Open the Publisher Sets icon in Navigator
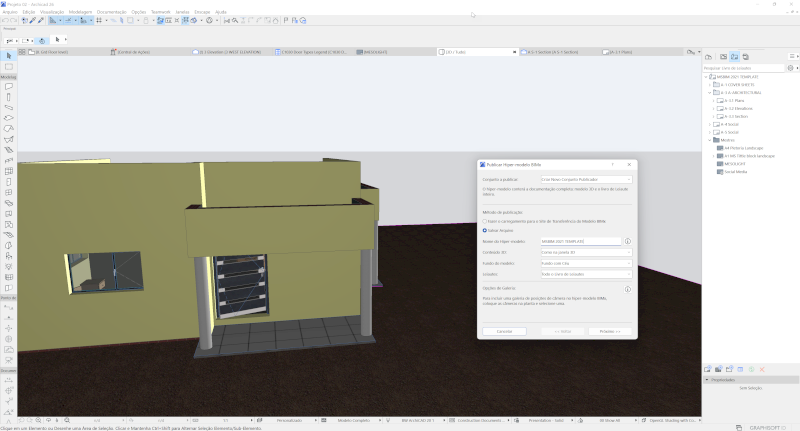 (x=746, y=57)
